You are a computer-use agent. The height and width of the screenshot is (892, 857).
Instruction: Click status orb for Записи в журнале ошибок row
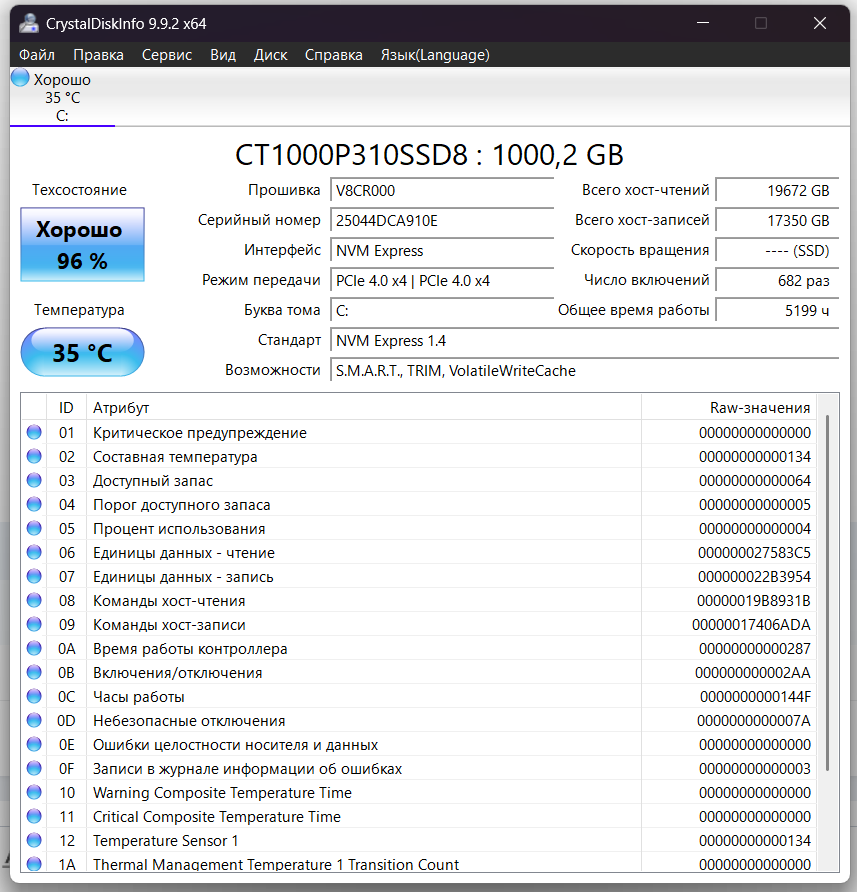tap(34, 768)
